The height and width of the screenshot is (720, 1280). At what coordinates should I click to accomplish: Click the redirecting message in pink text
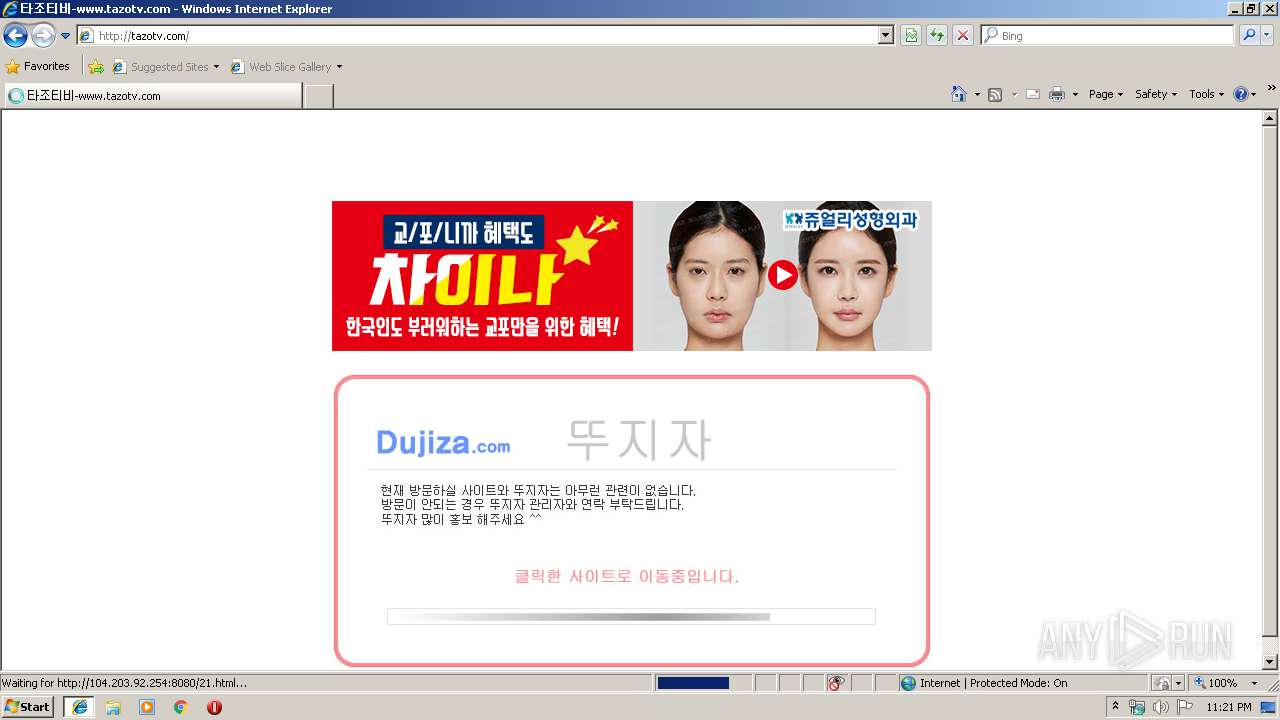pyautogui.click(x=627, y=577)
